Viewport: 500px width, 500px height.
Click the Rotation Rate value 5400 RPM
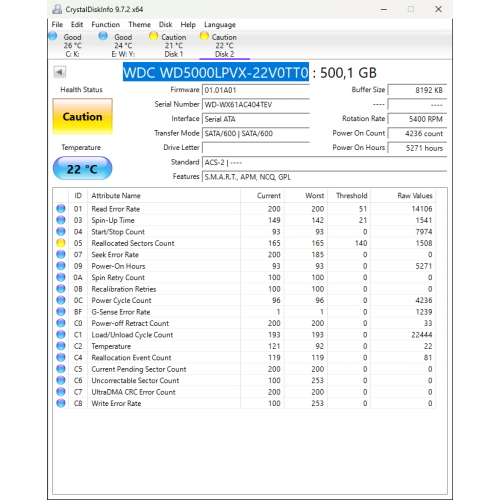click(x=417, y=119)
